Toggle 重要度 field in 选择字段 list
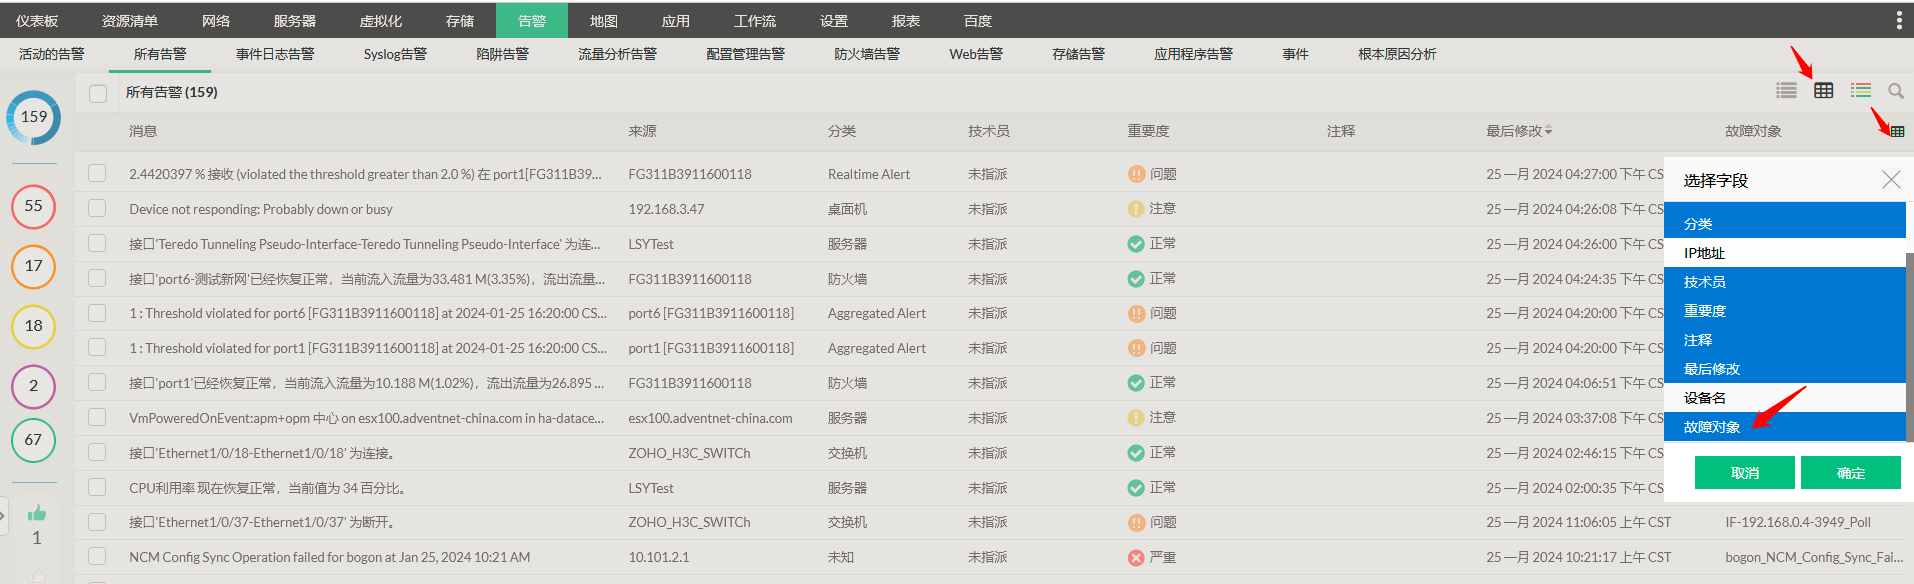Viewport: 1914px width, 584px height. [1785, 311]
